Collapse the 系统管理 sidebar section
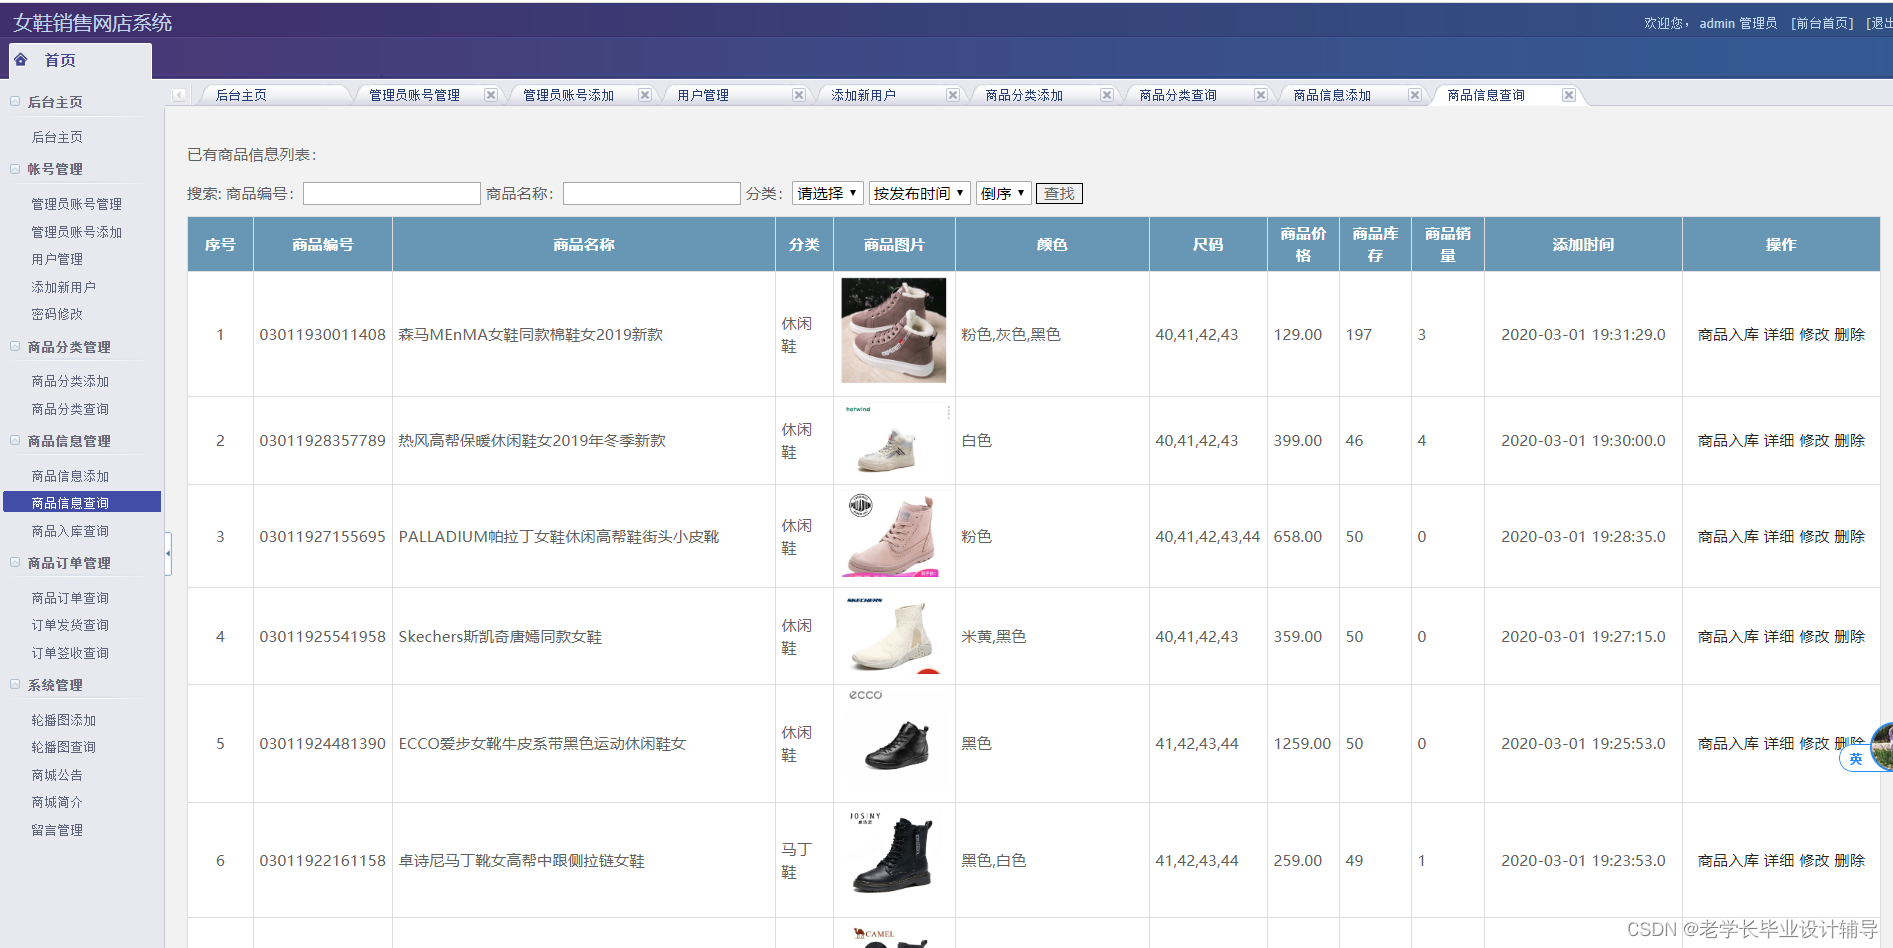This screenshot has width=1893, height=948. pos(14,684)
